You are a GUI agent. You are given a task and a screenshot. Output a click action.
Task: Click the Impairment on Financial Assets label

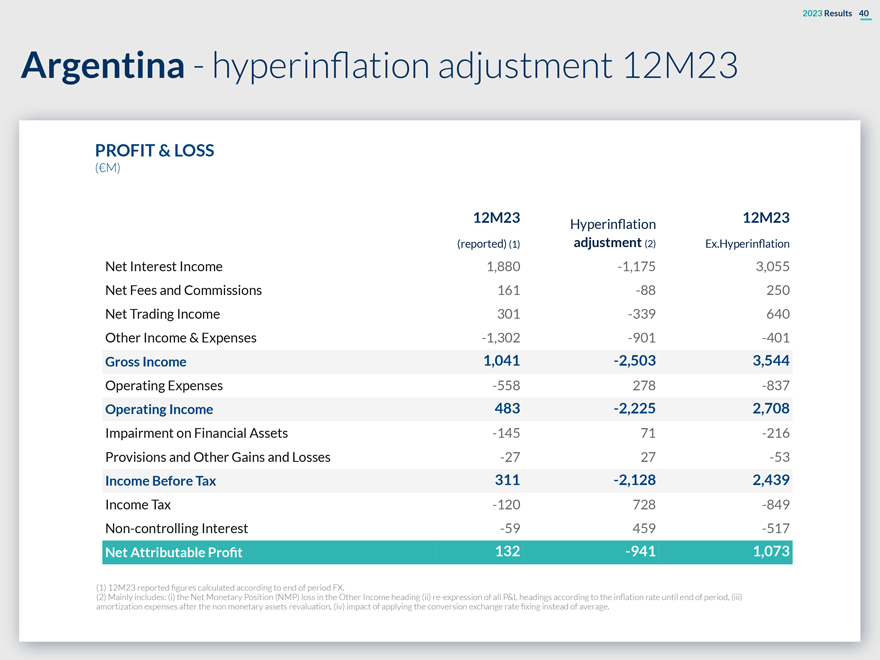coord(196,433)
